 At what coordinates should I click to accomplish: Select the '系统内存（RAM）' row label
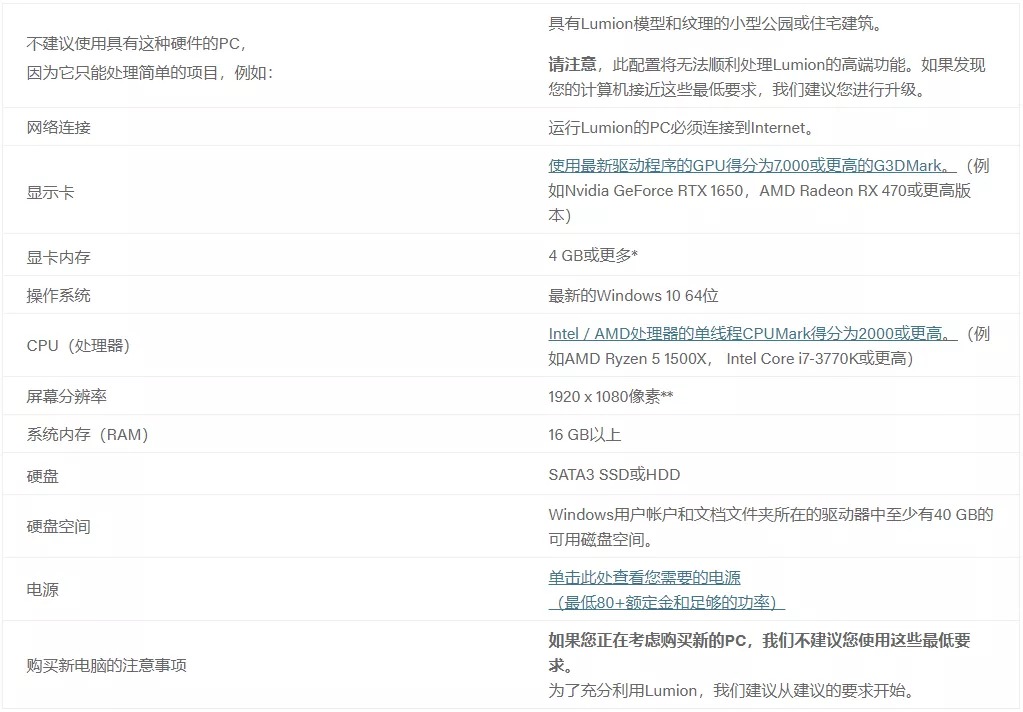click(88, 434)
